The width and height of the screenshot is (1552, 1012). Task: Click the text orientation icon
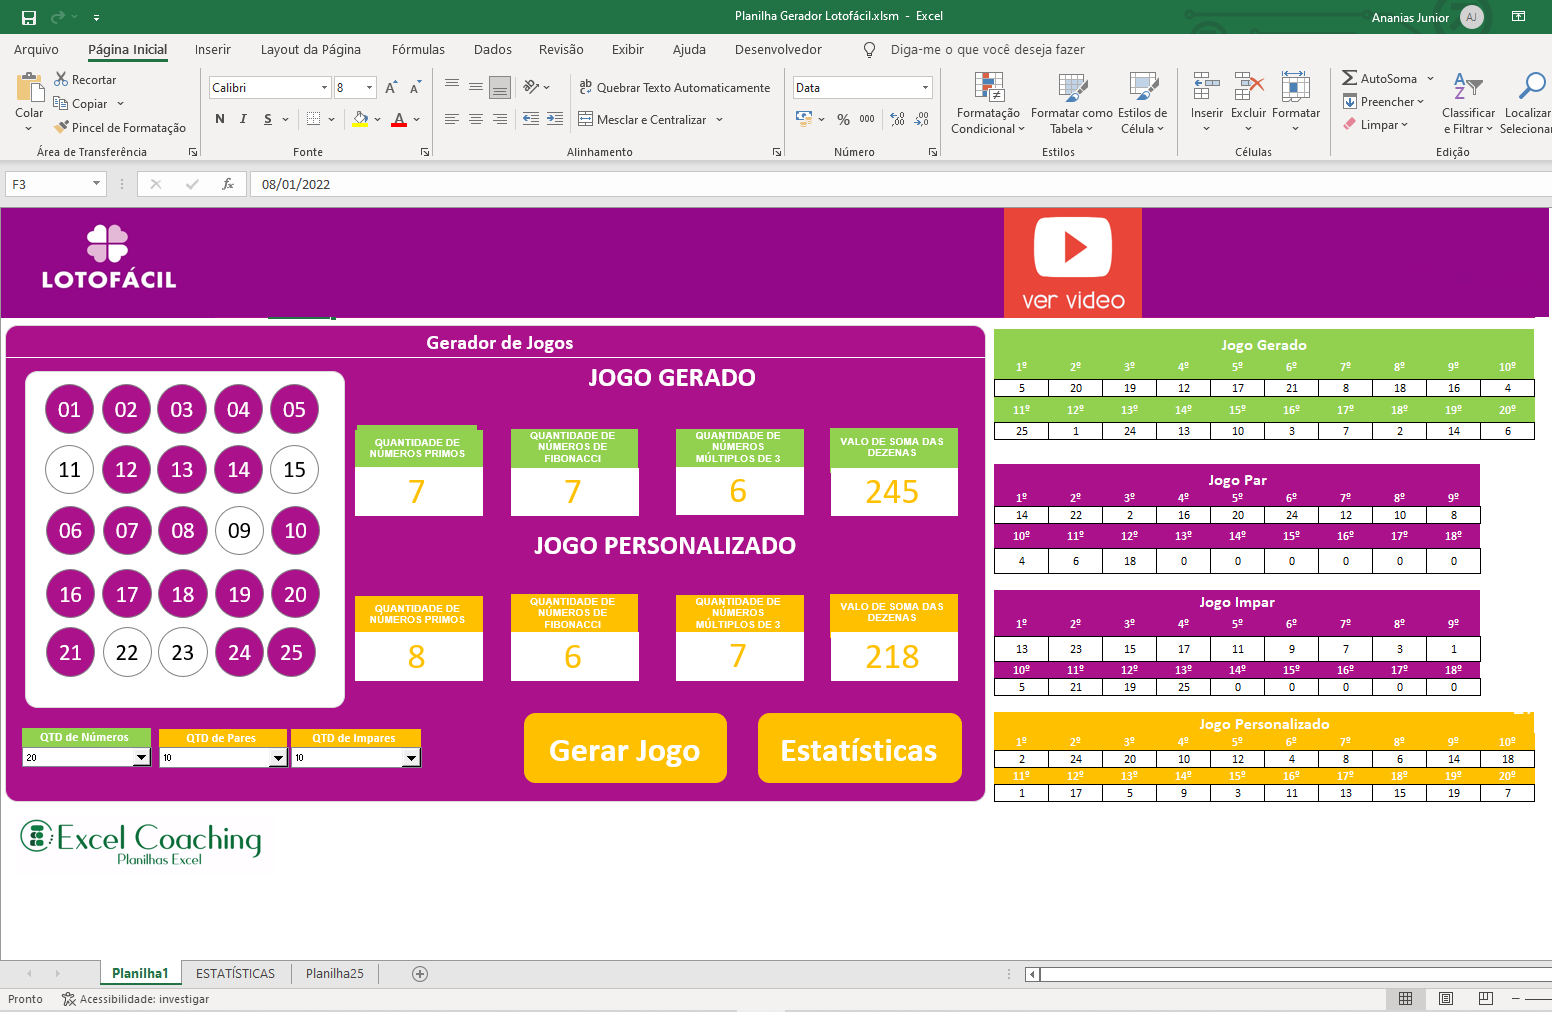(532, 87)
